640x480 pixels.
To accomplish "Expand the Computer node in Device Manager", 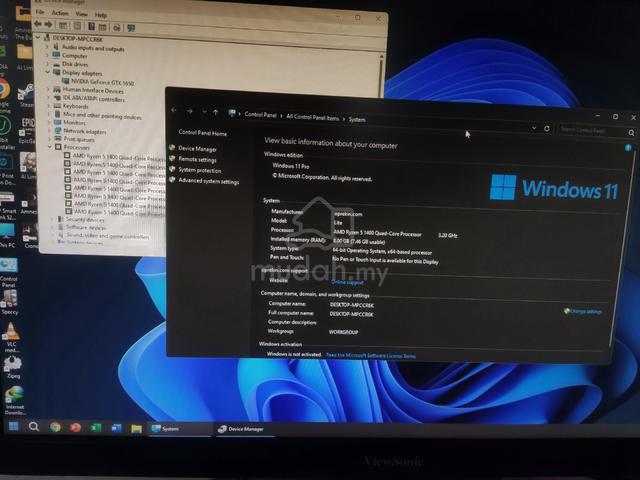I will [47, 55].
